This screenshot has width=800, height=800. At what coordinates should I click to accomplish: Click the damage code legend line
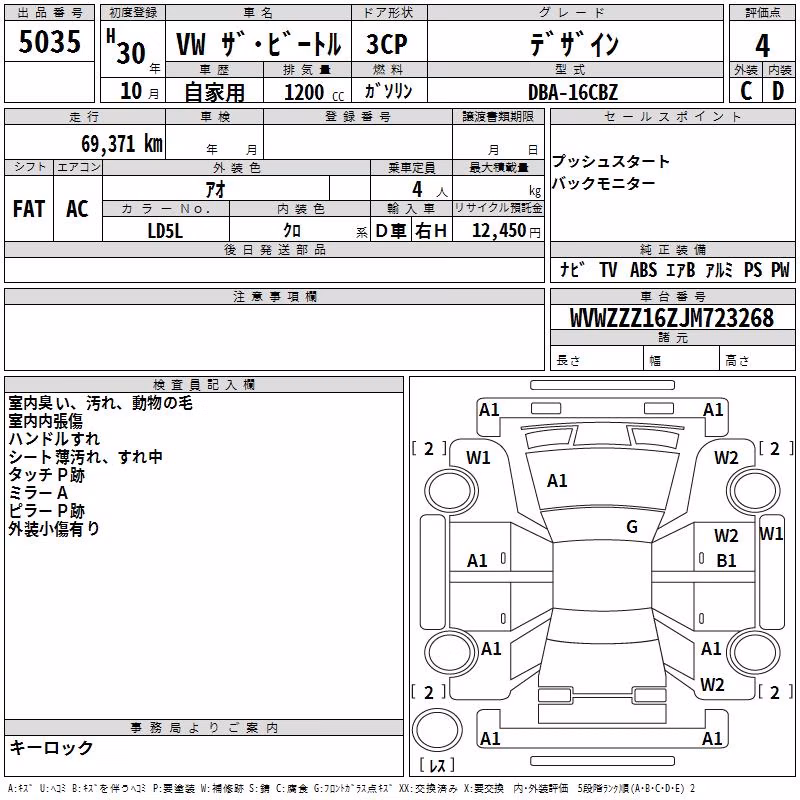(x=351, y=789)
